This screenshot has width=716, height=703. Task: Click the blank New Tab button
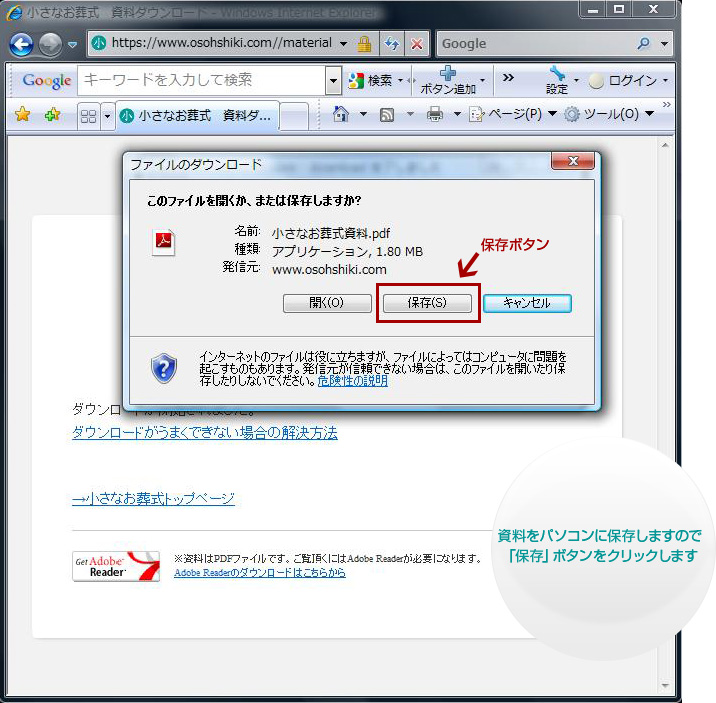294,116
